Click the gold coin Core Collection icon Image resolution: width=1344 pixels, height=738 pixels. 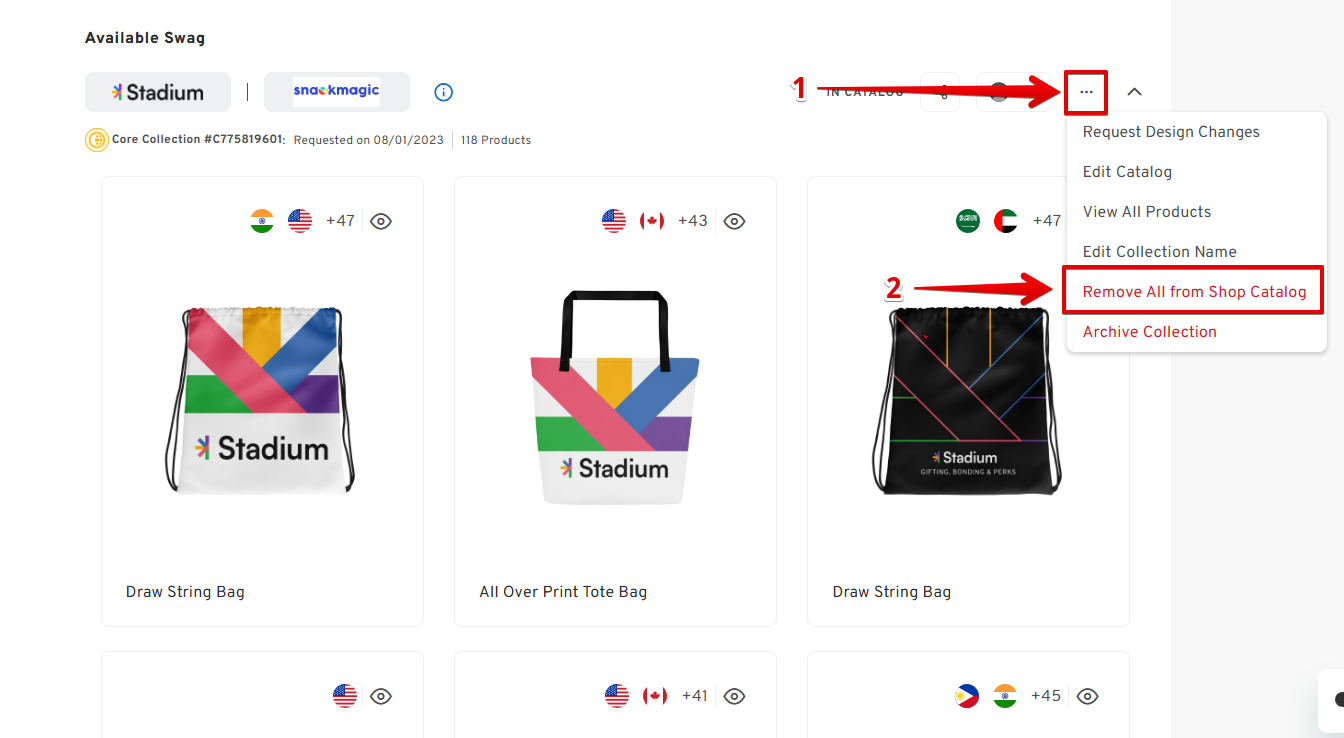(x=97, y=140)
